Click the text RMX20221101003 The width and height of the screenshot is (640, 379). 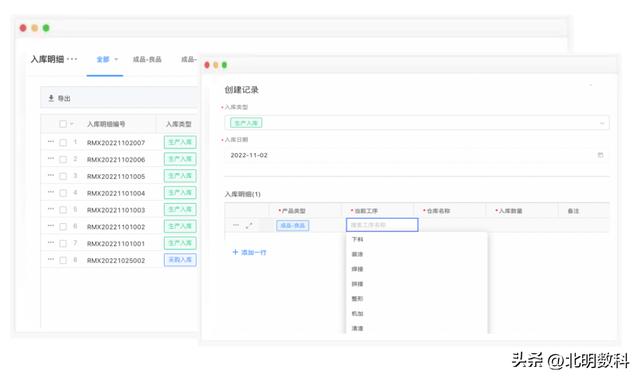116,210
